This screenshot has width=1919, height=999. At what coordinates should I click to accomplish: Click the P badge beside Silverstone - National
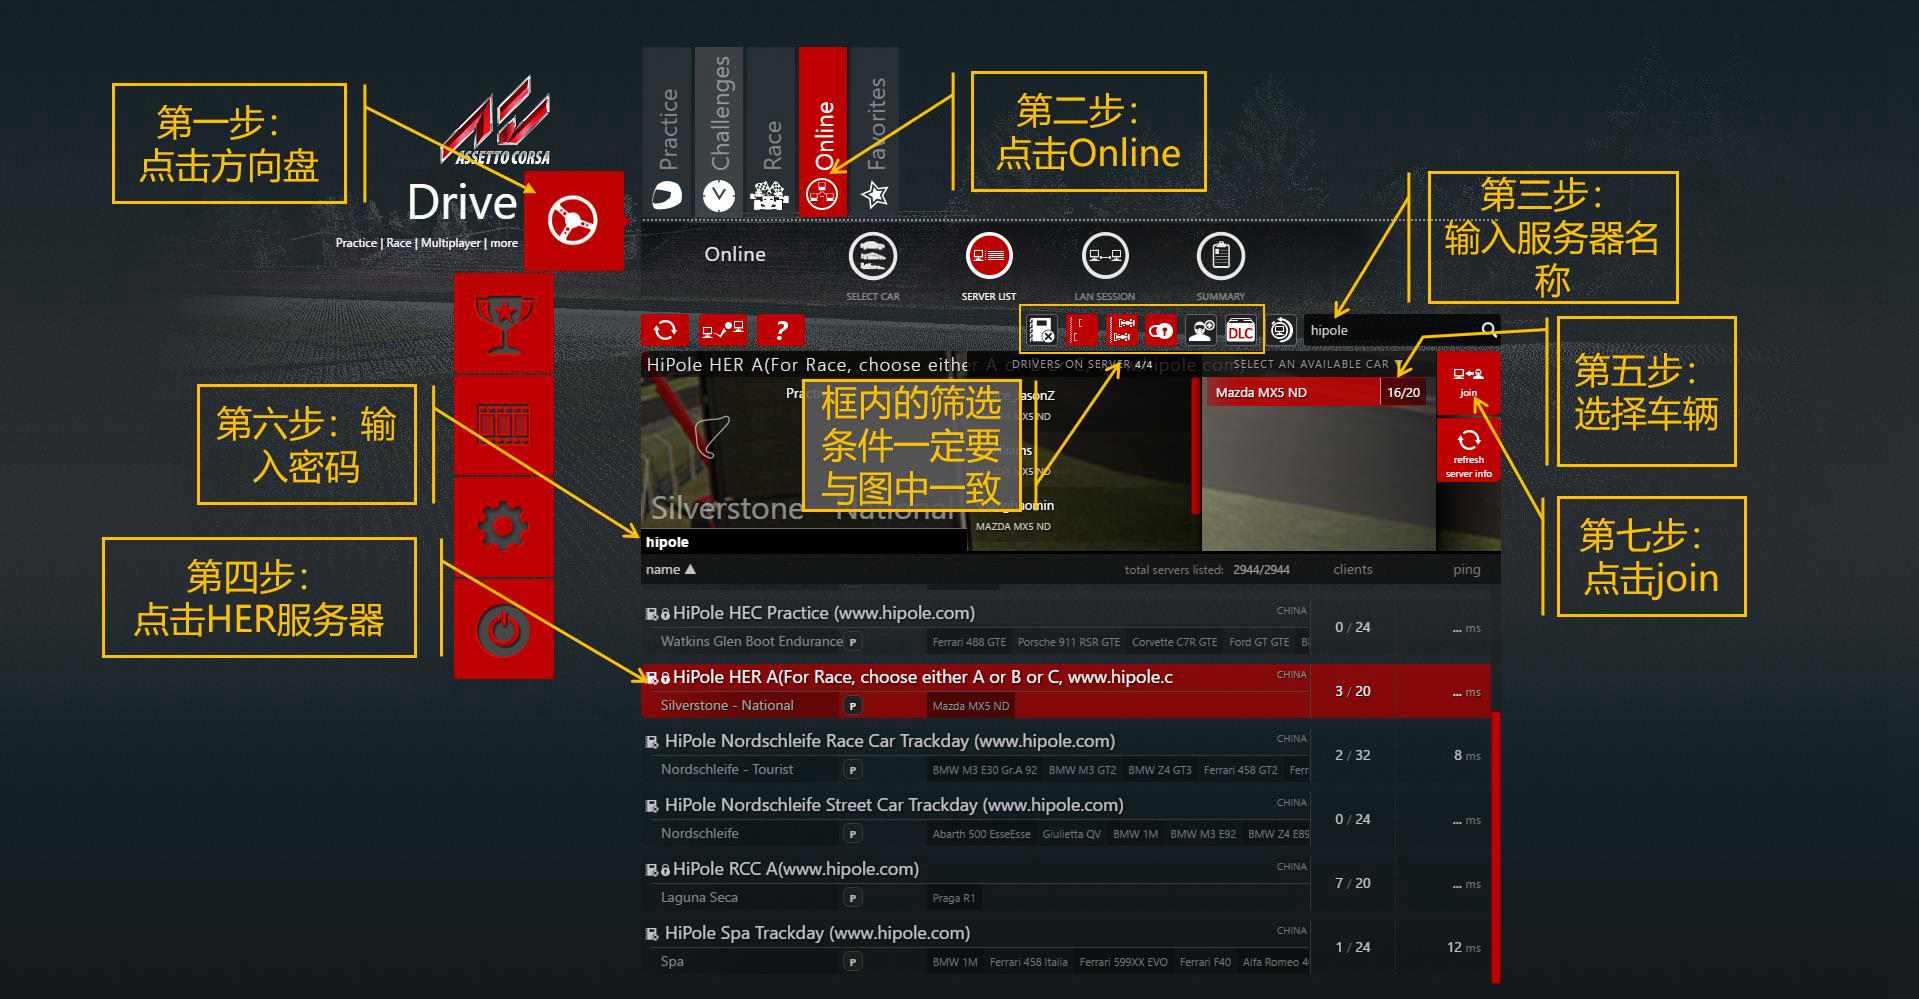853,706
